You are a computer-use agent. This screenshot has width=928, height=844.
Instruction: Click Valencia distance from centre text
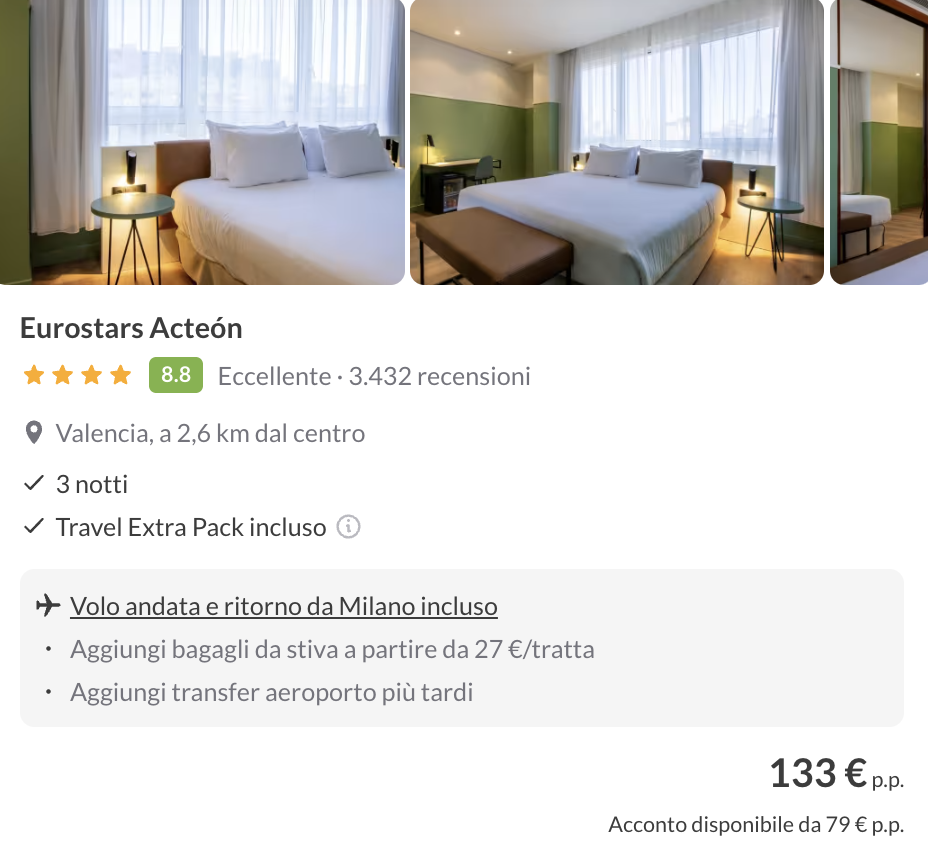[210, 433]
